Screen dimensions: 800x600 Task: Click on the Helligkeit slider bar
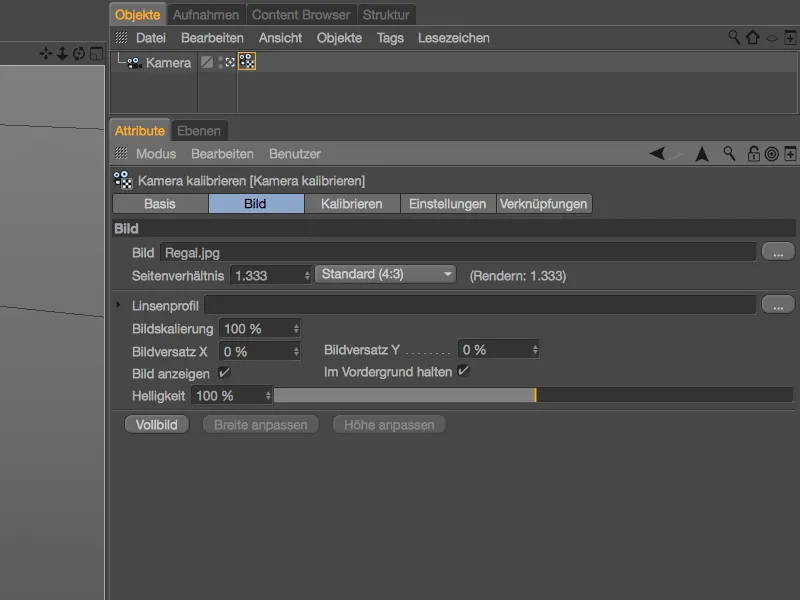(x=400, y=395)
